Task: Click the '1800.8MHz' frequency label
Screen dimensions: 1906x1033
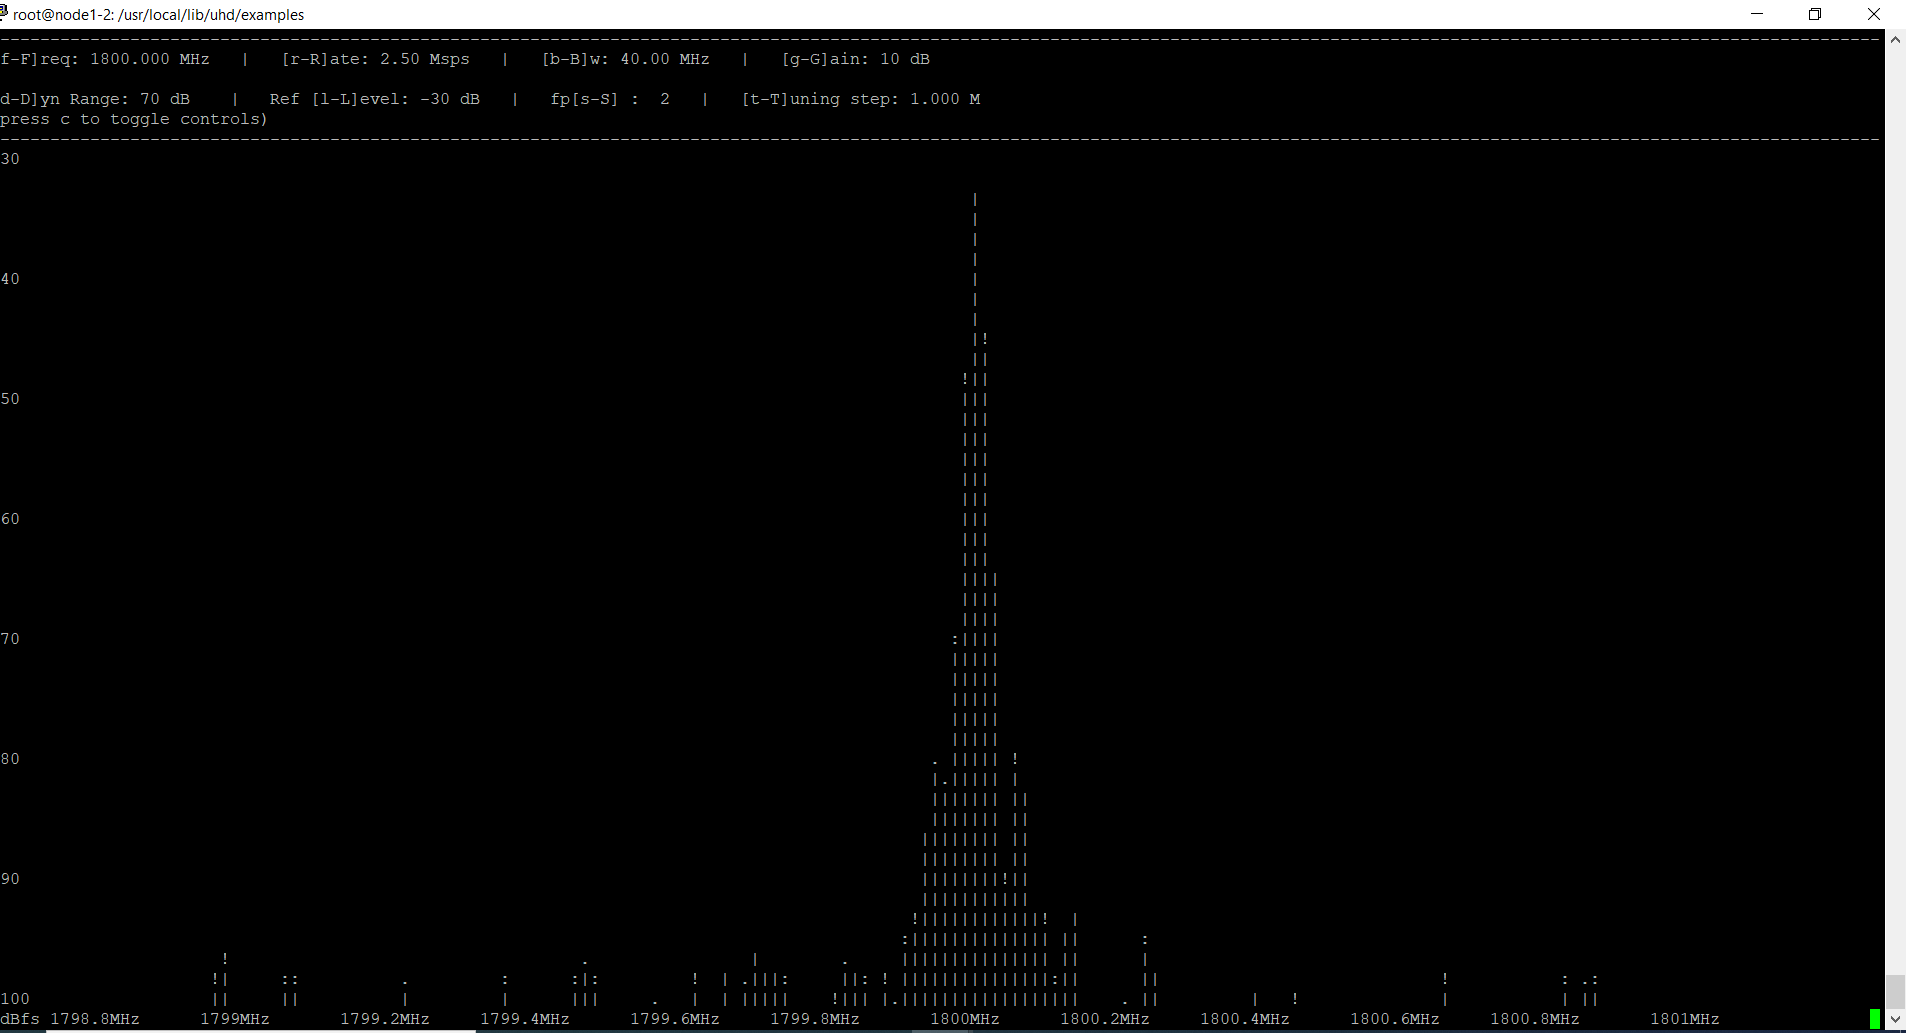Action: tap(1535, 1019)
